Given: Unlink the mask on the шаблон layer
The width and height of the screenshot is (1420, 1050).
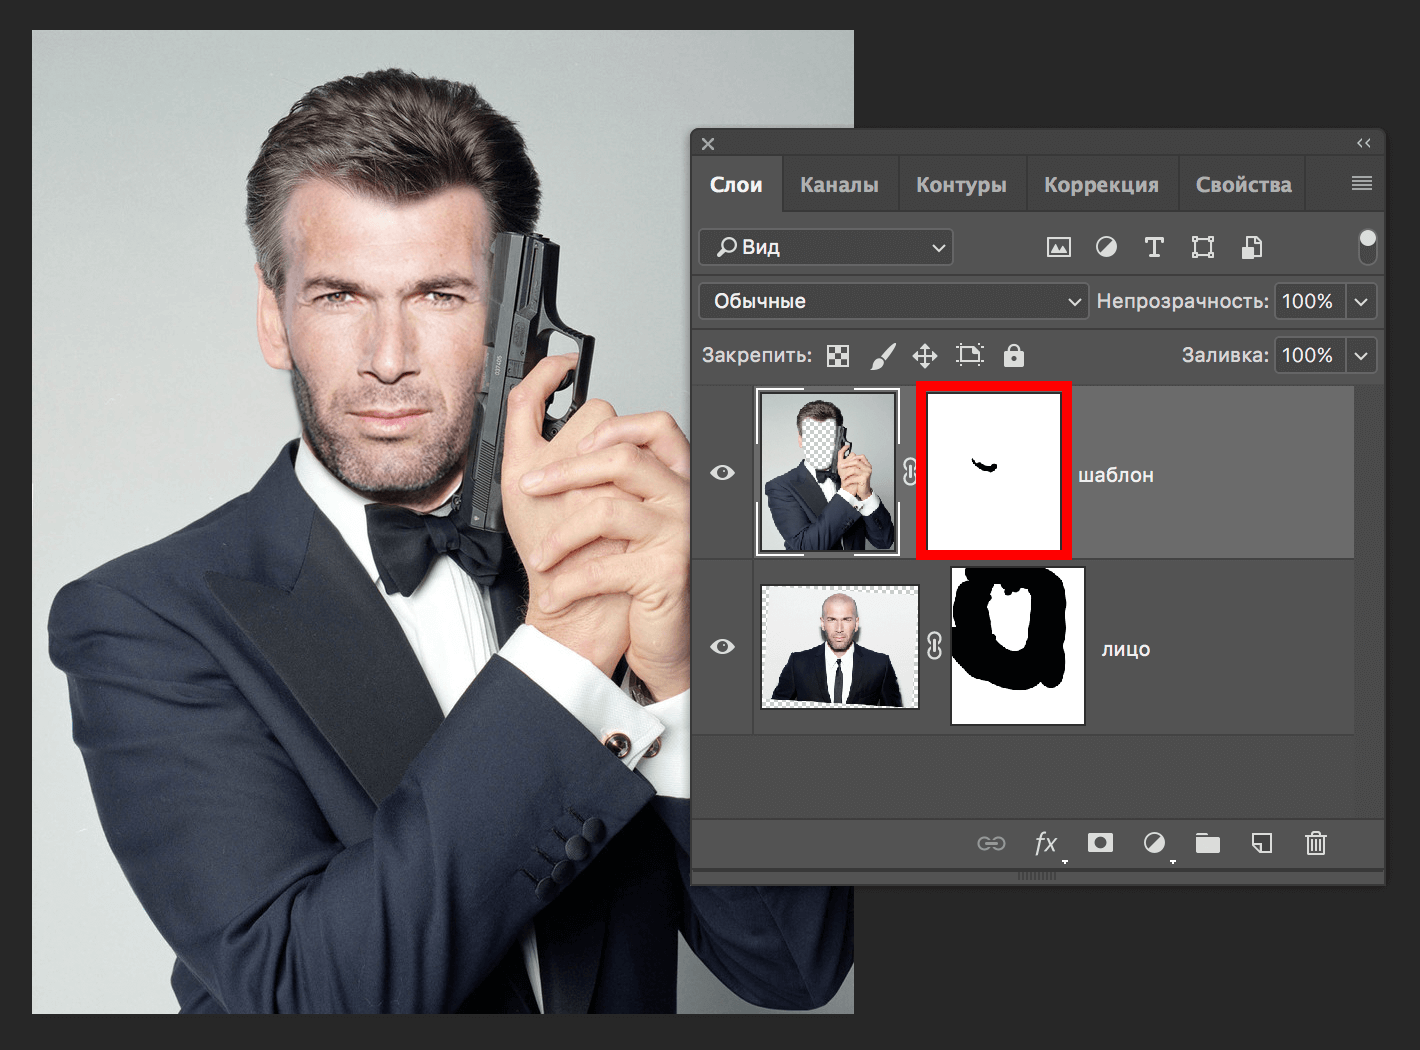Looking at the screenshot, I should 909,472.
